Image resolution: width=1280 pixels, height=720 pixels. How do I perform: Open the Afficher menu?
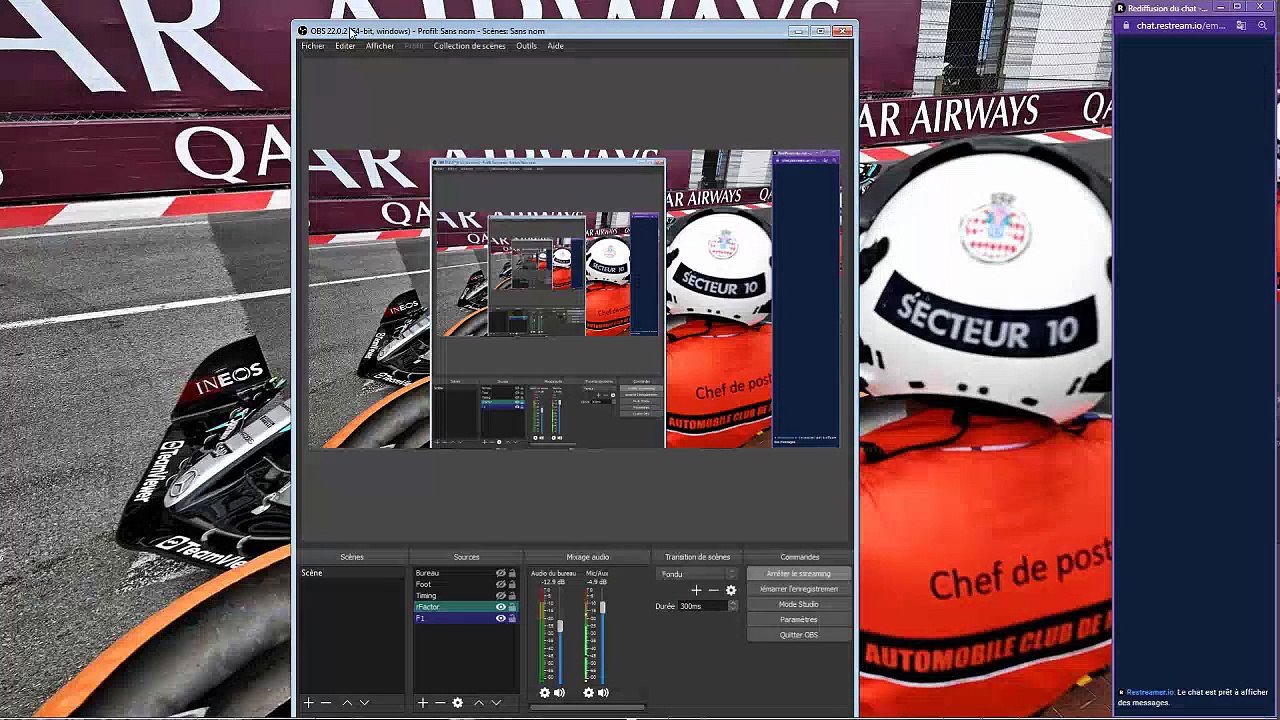point(380,46)
